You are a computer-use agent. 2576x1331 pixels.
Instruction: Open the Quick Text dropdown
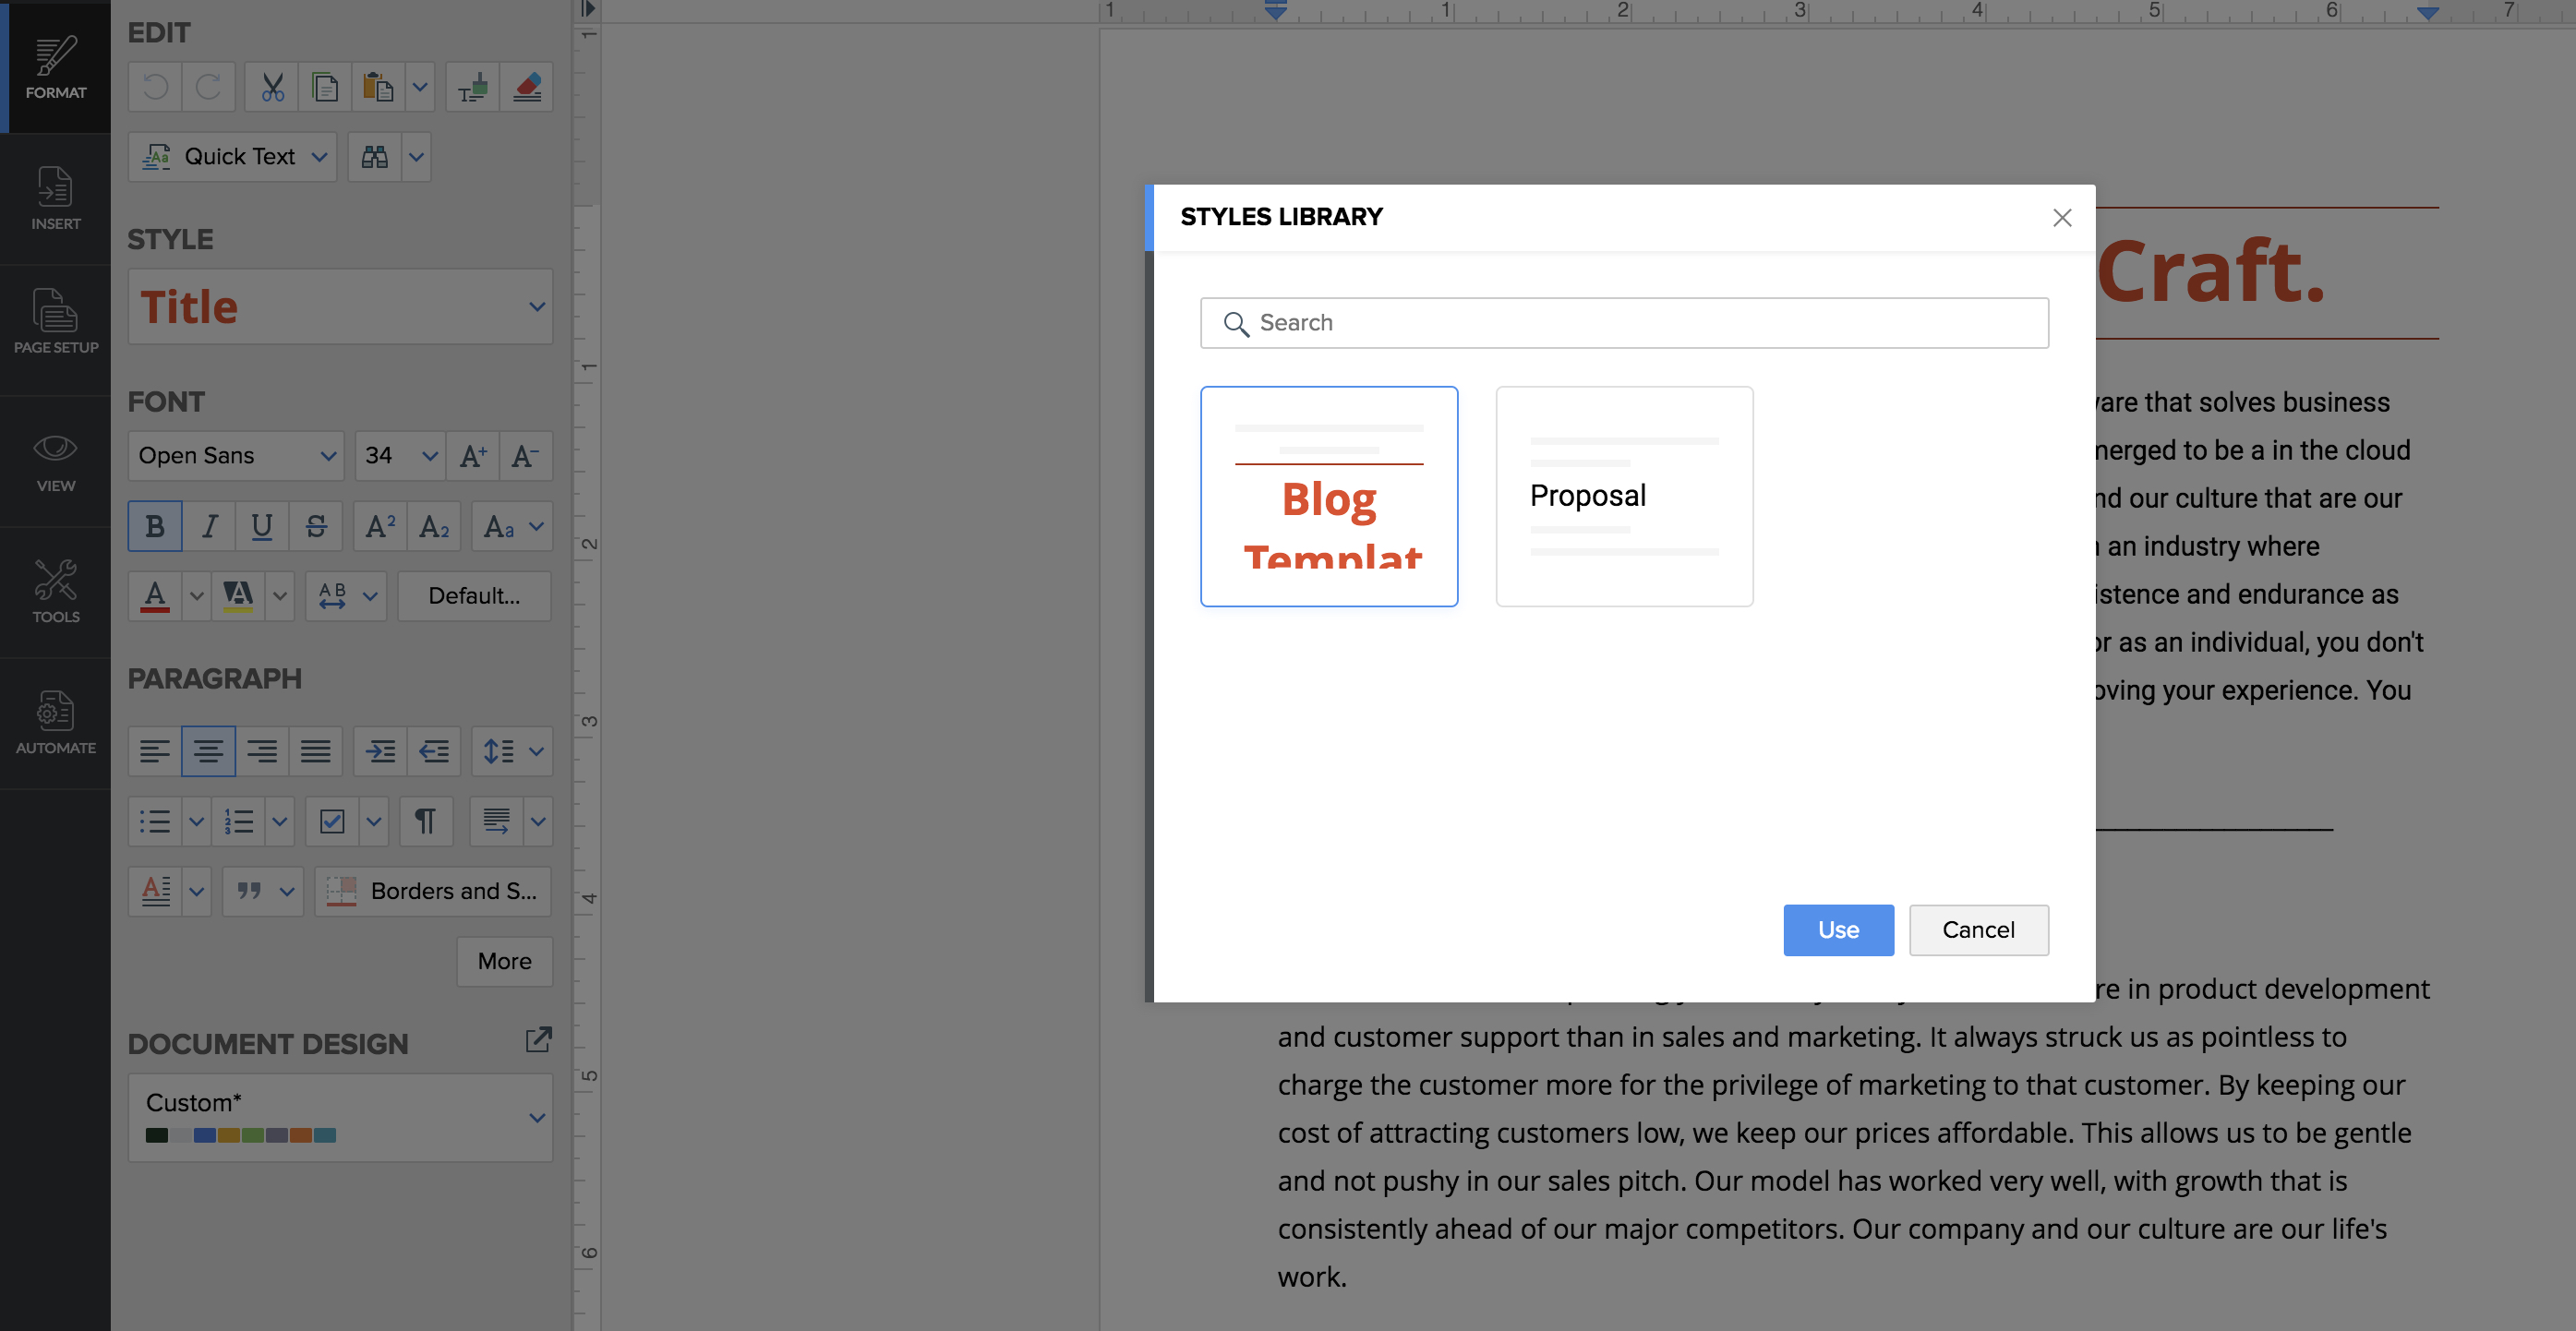point(232,157)
